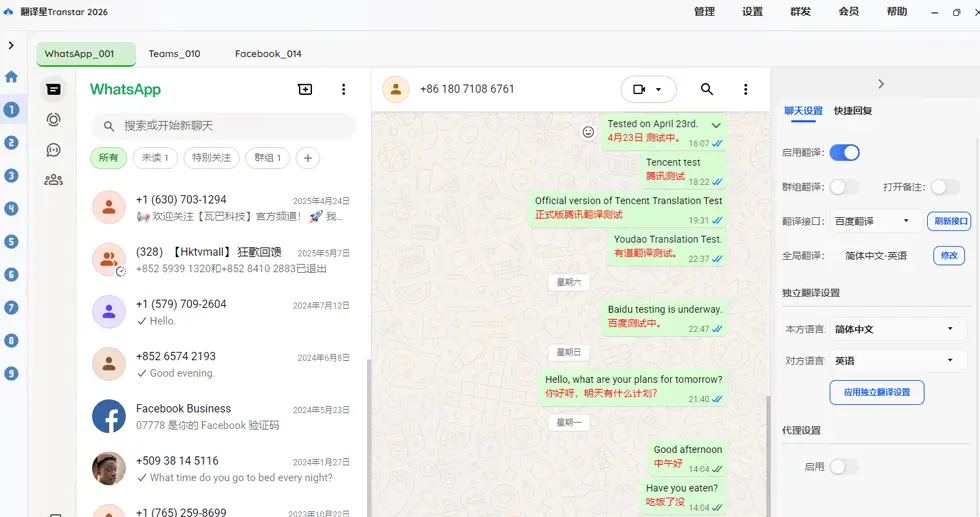The height and width of the screenshot is (517, 980).
Task: Collapse the right settings panel chevron
Action: click(x=881, y=84)
